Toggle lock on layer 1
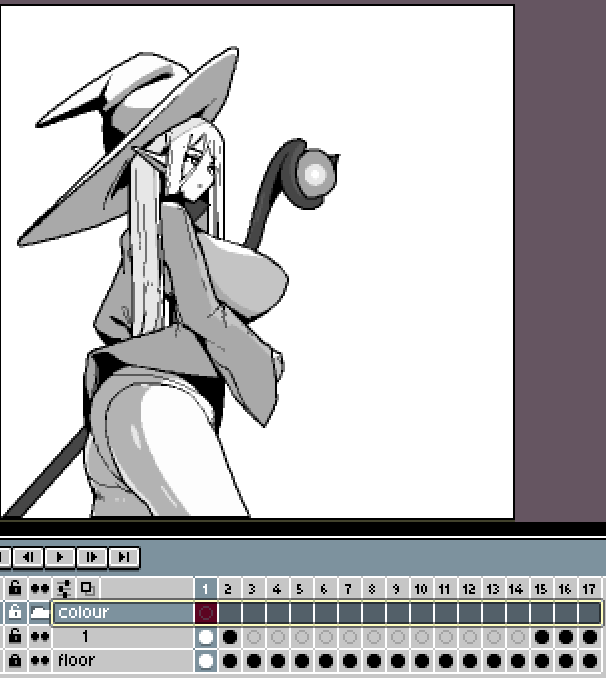The height and width of the screenshot is (678, 606). 15,636
